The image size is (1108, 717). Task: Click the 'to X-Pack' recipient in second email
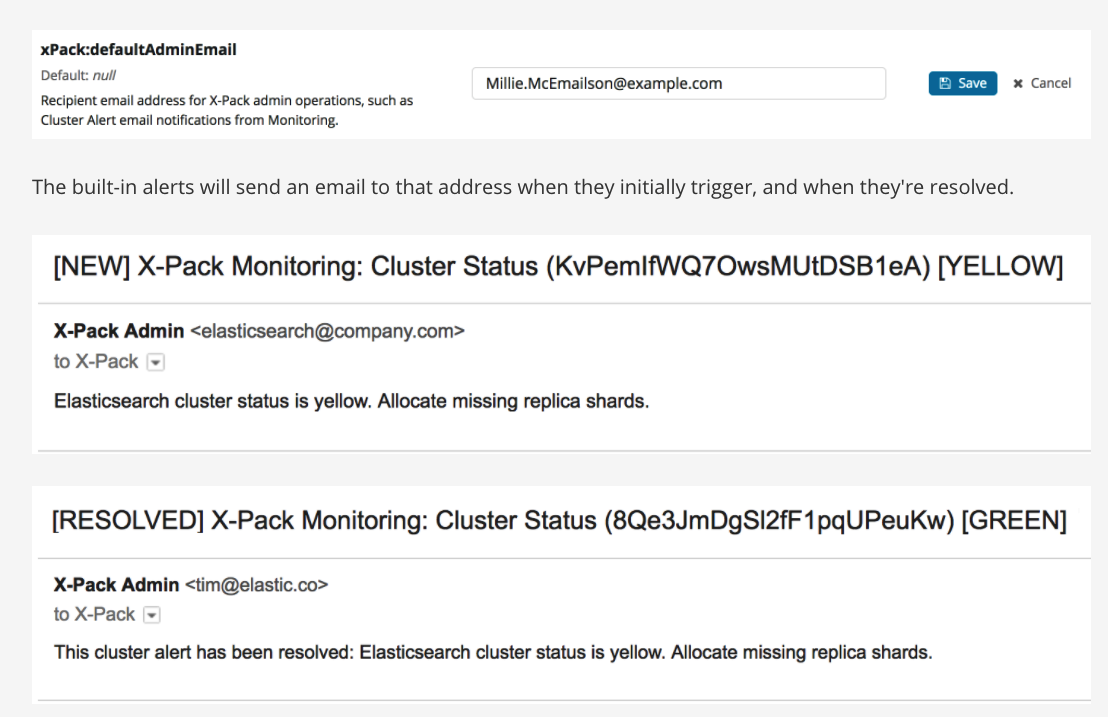click(x=94, y=615)
